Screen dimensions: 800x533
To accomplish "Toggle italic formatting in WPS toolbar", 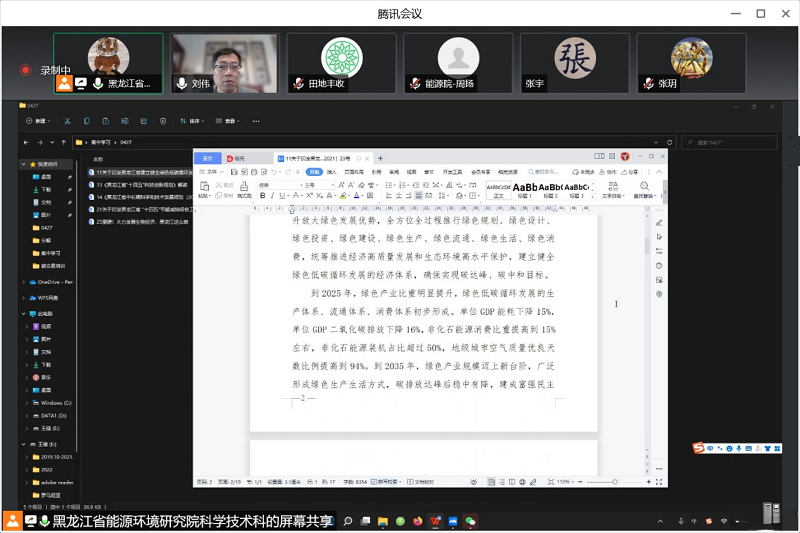I will [272, 195].
